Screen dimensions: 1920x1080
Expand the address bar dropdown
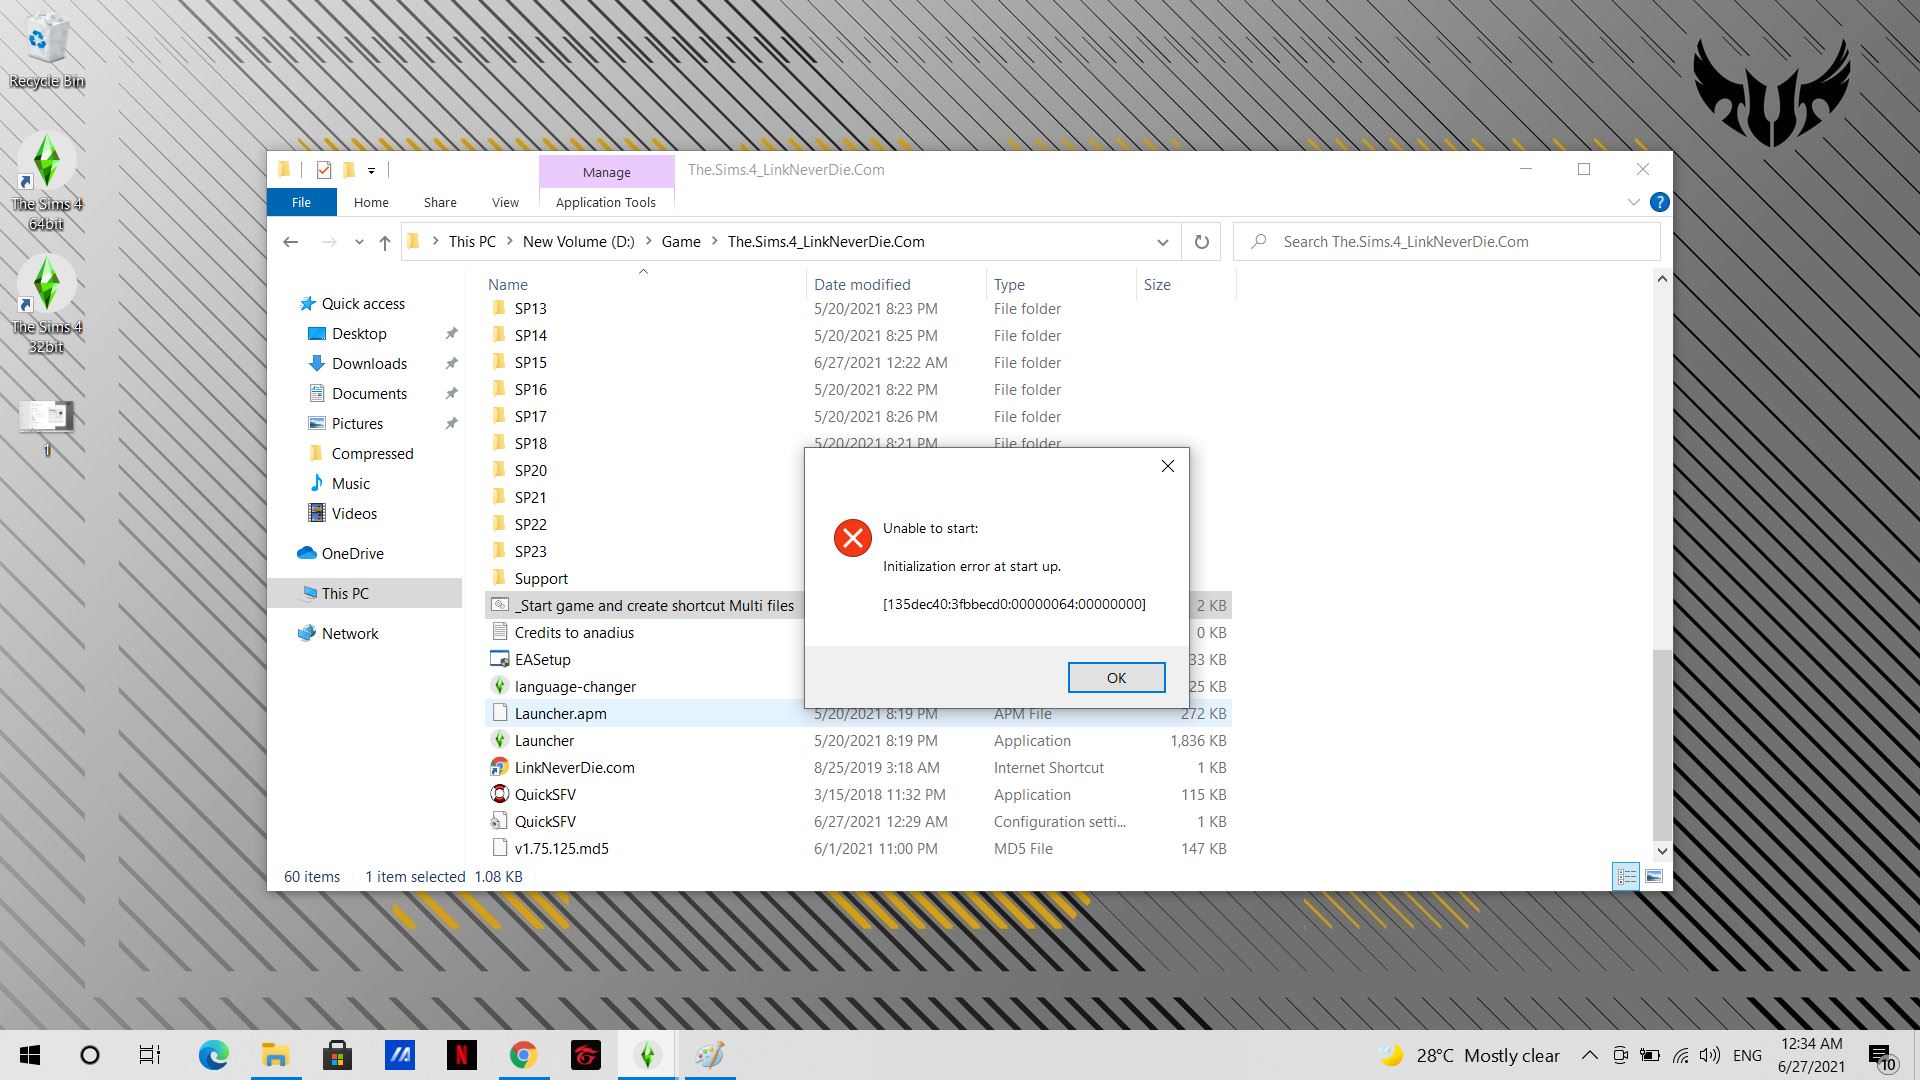[x=1162, y=241]
